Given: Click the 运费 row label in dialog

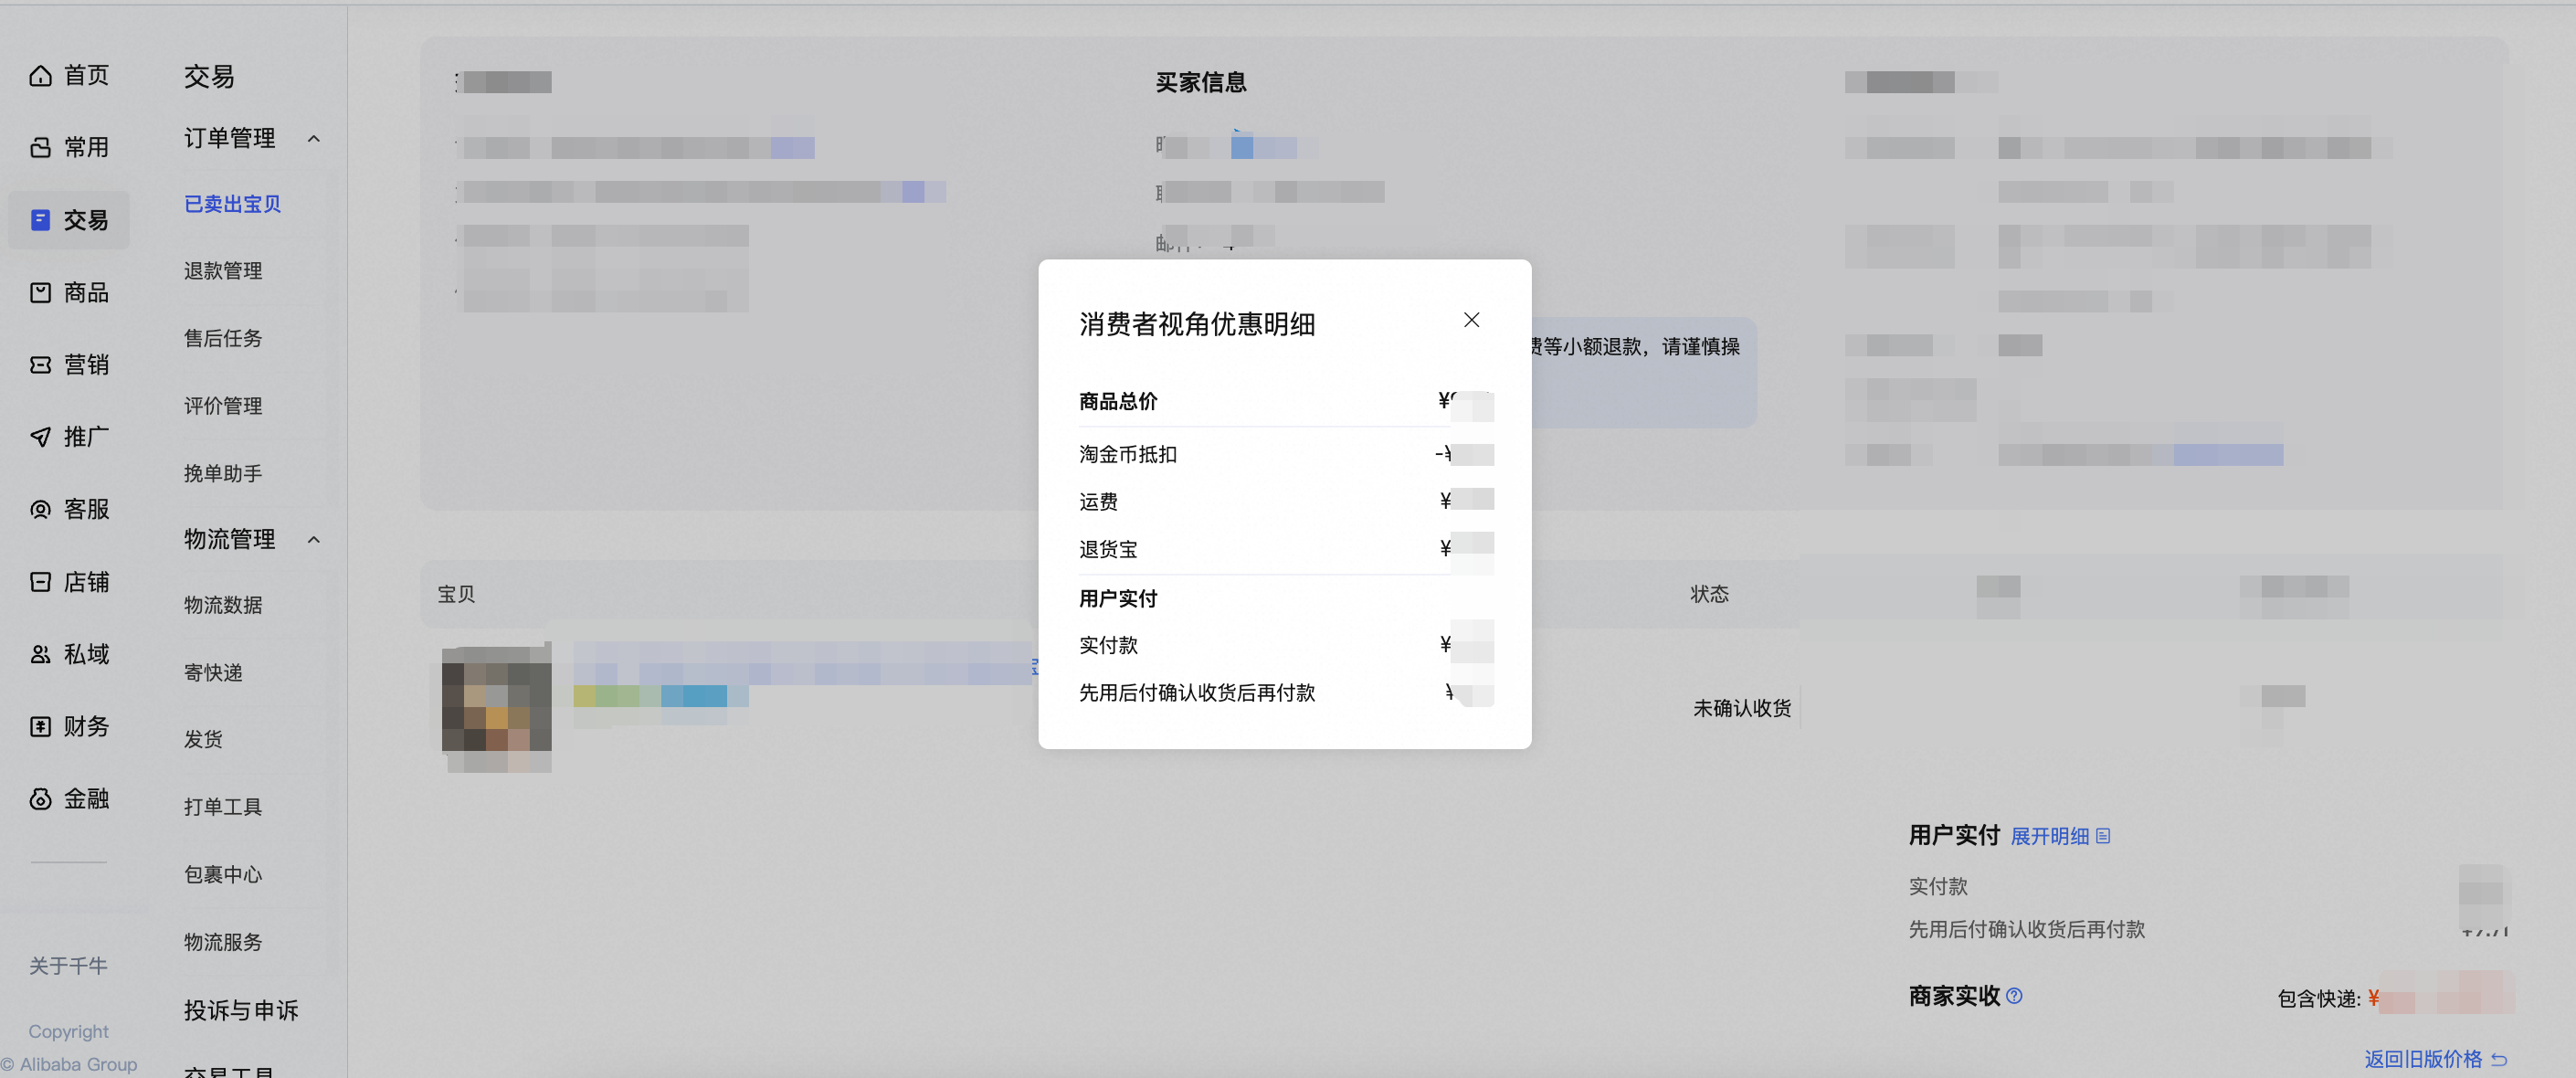Looking at the screenshot, I should (x=1098, y=502).
